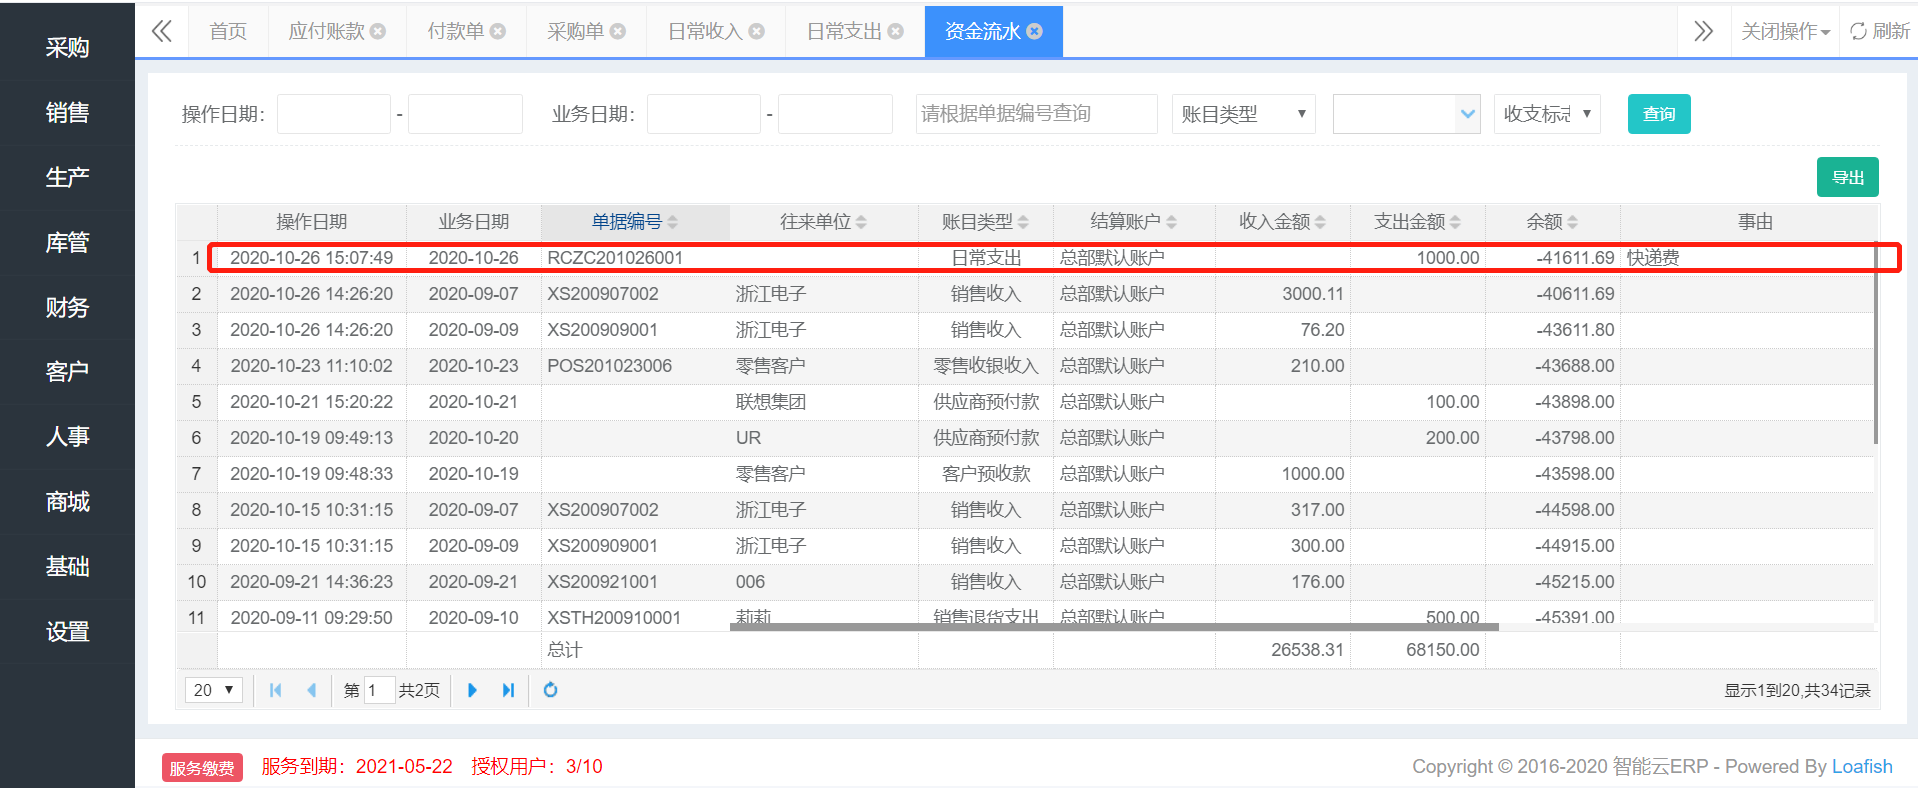Sort by 收入金额 column
The height and width of the screenshot is (788, 1918).
pos(1283,222)
